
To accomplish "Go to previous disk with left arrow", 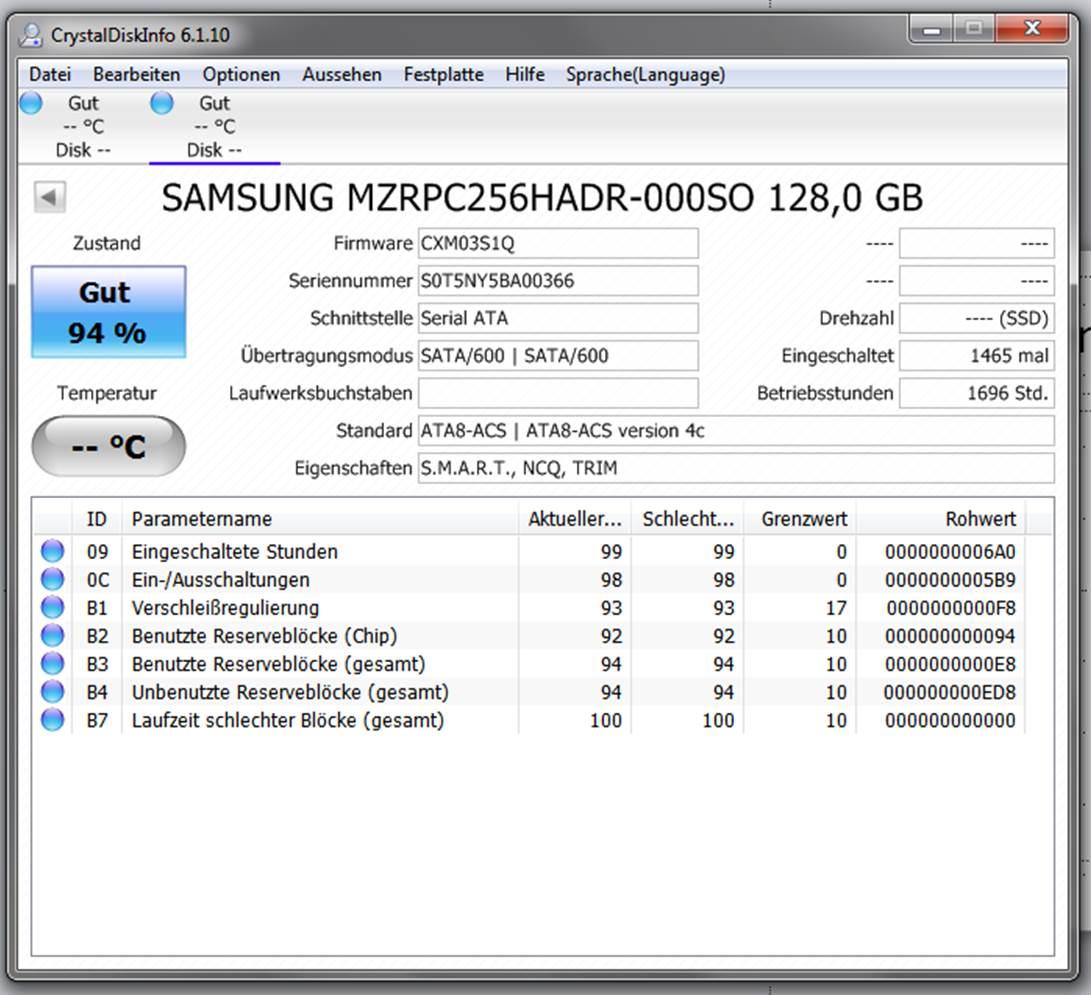I will tap(49, 197).
